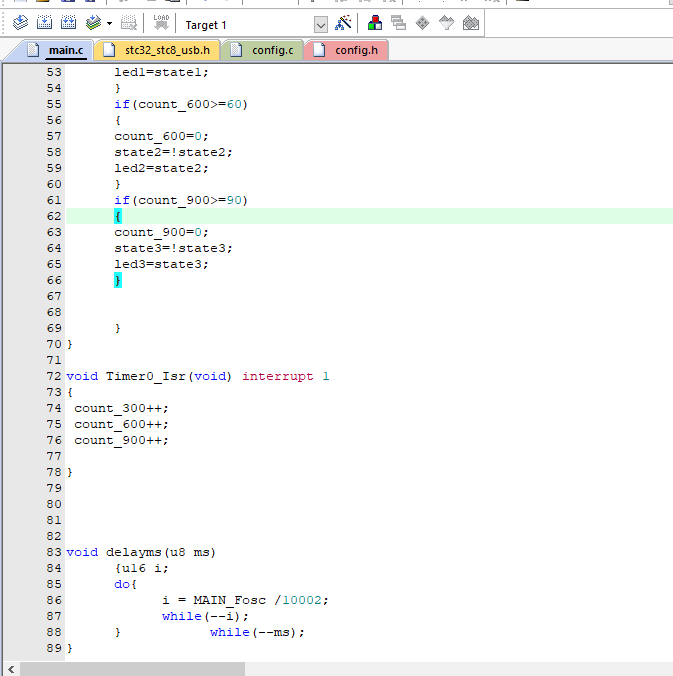Viewport: 673px width, 676px height.
Task: Open the config.h tab
Action: tap(347, 50)
